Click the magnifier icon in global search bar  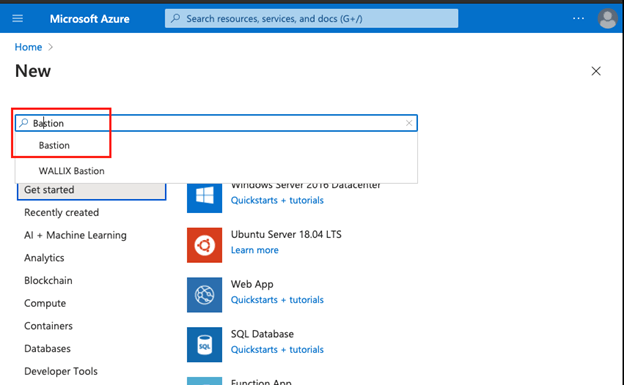176,18
